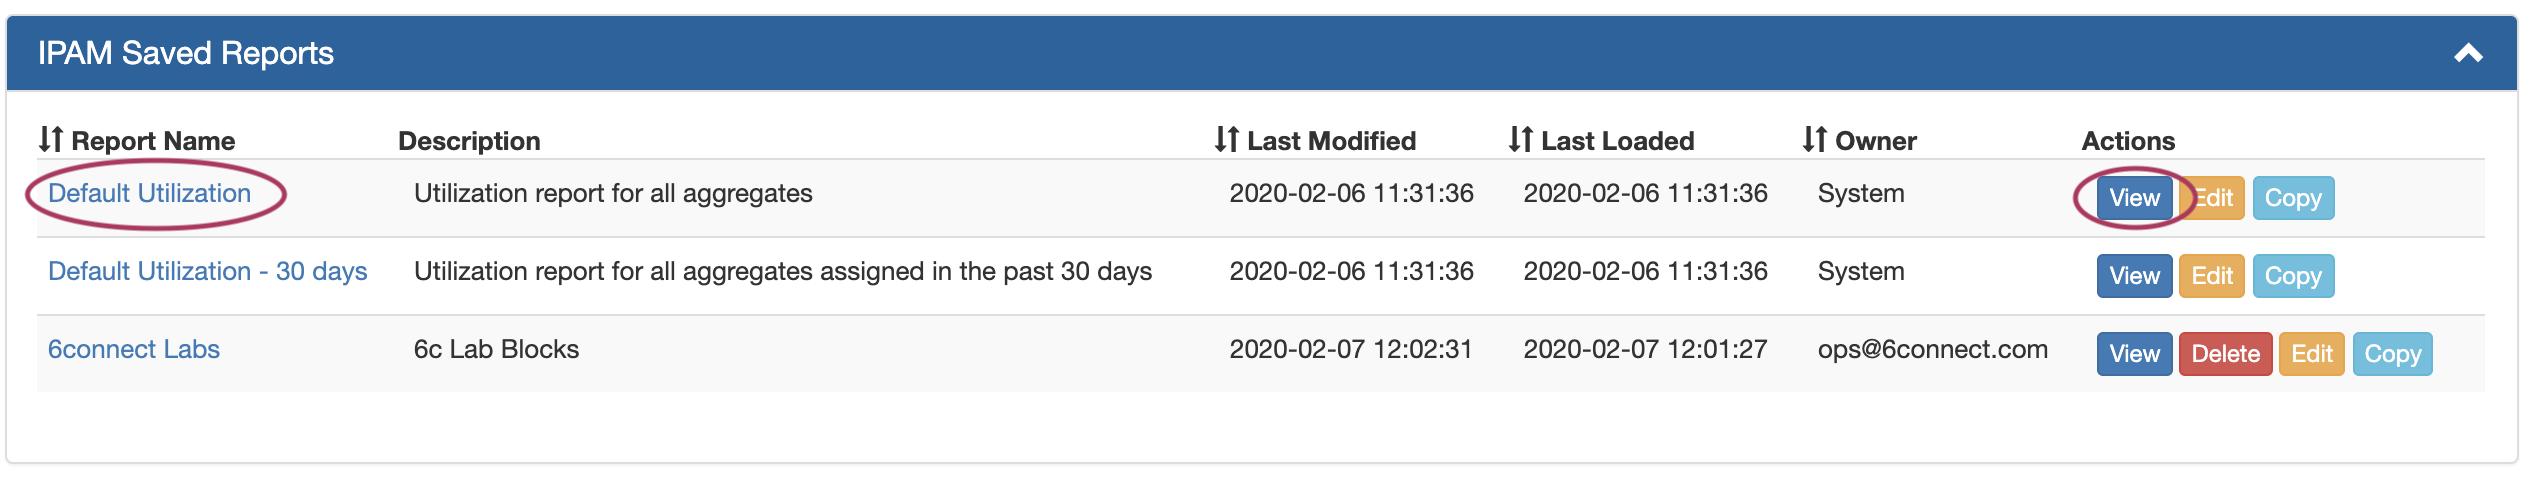Sort by Owner arrows icon
The image size is (2533, 481).
point(1815,140)
